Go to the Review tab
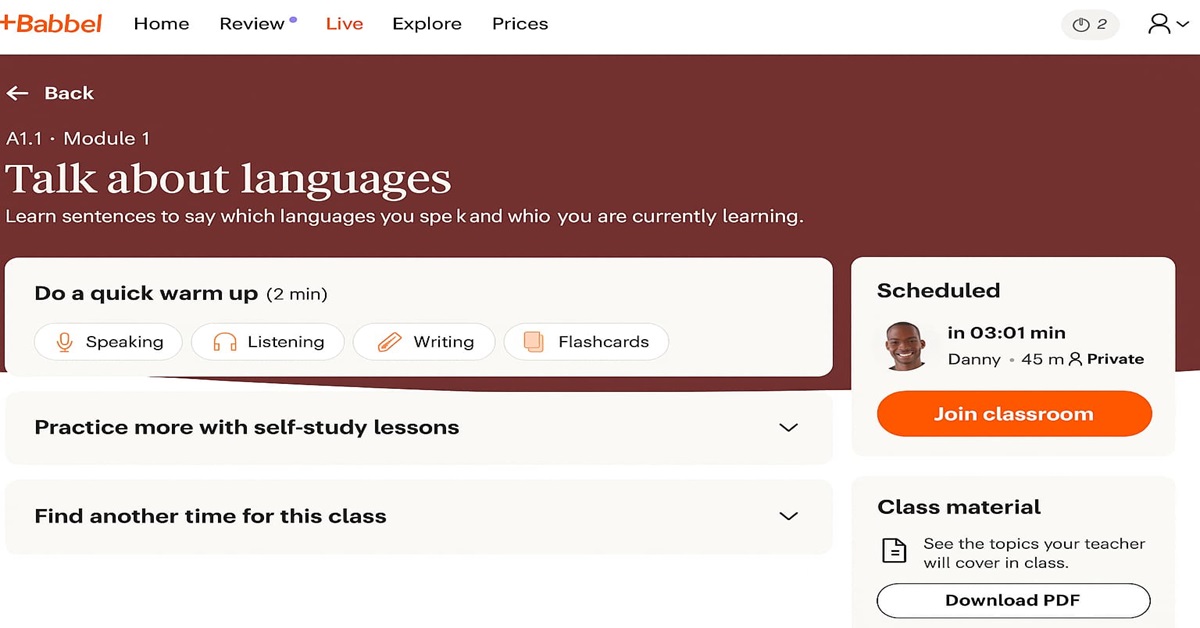The width and height of the screenshot is (1200, 628). coord(252,24)
